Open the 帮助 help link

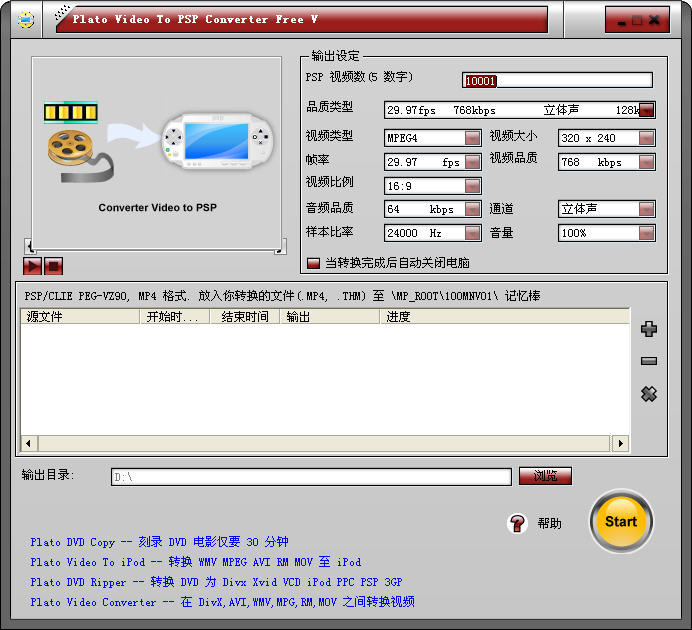coord(549,524)
